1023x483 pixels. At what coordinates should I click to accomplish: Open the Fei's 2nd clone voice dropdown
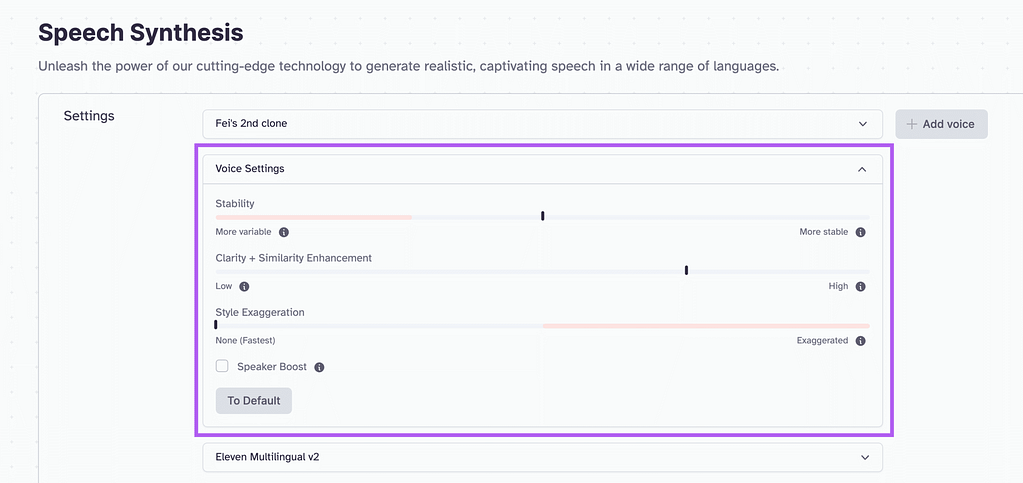542,124
